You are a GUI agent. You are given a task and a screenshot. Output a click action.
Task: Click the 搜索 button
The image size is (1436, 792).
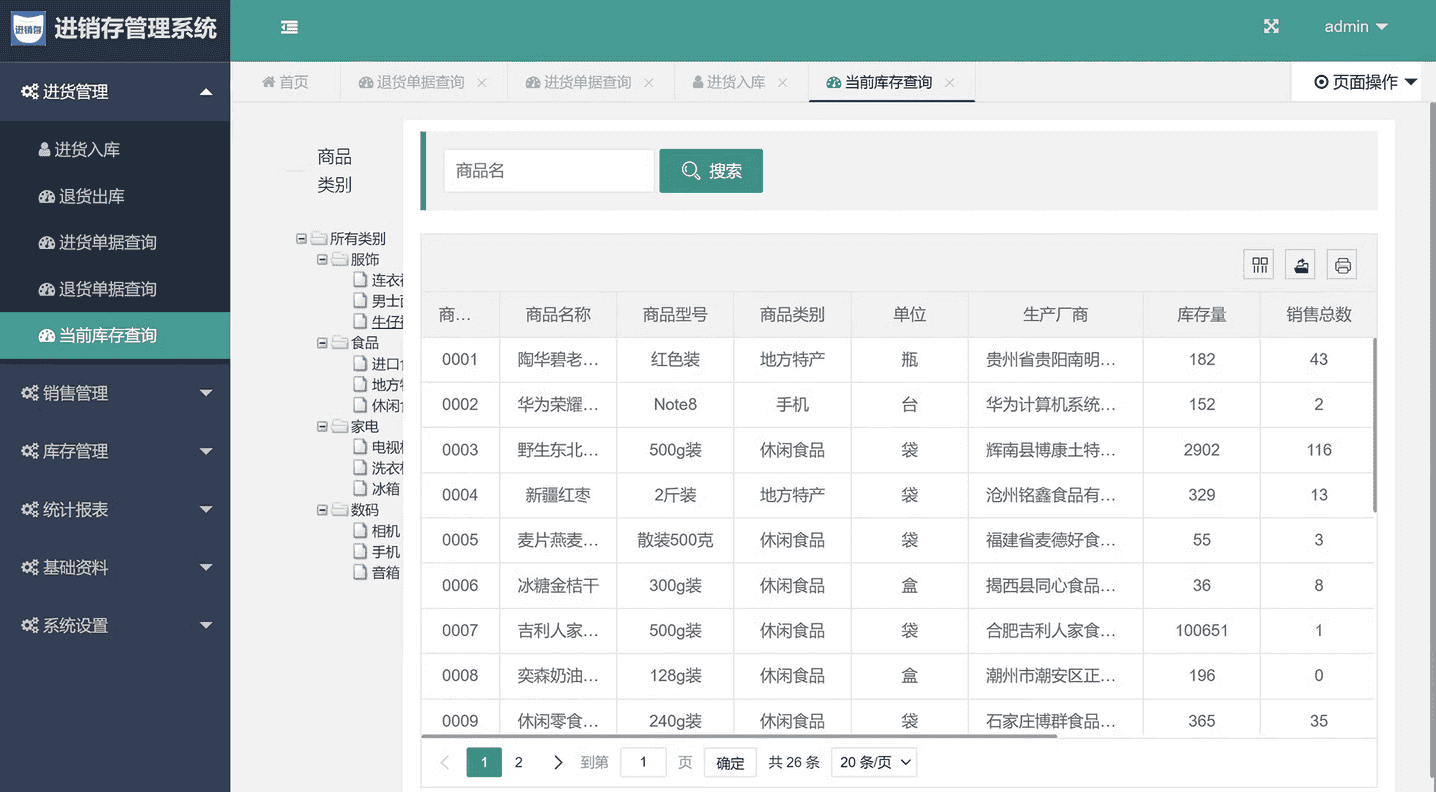pos(711,171)
